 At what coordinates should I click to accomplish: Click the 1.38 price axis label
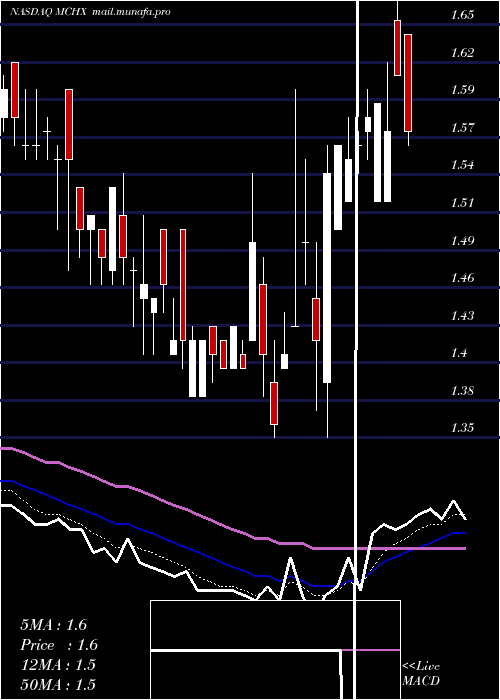click(x=462, y=391)
